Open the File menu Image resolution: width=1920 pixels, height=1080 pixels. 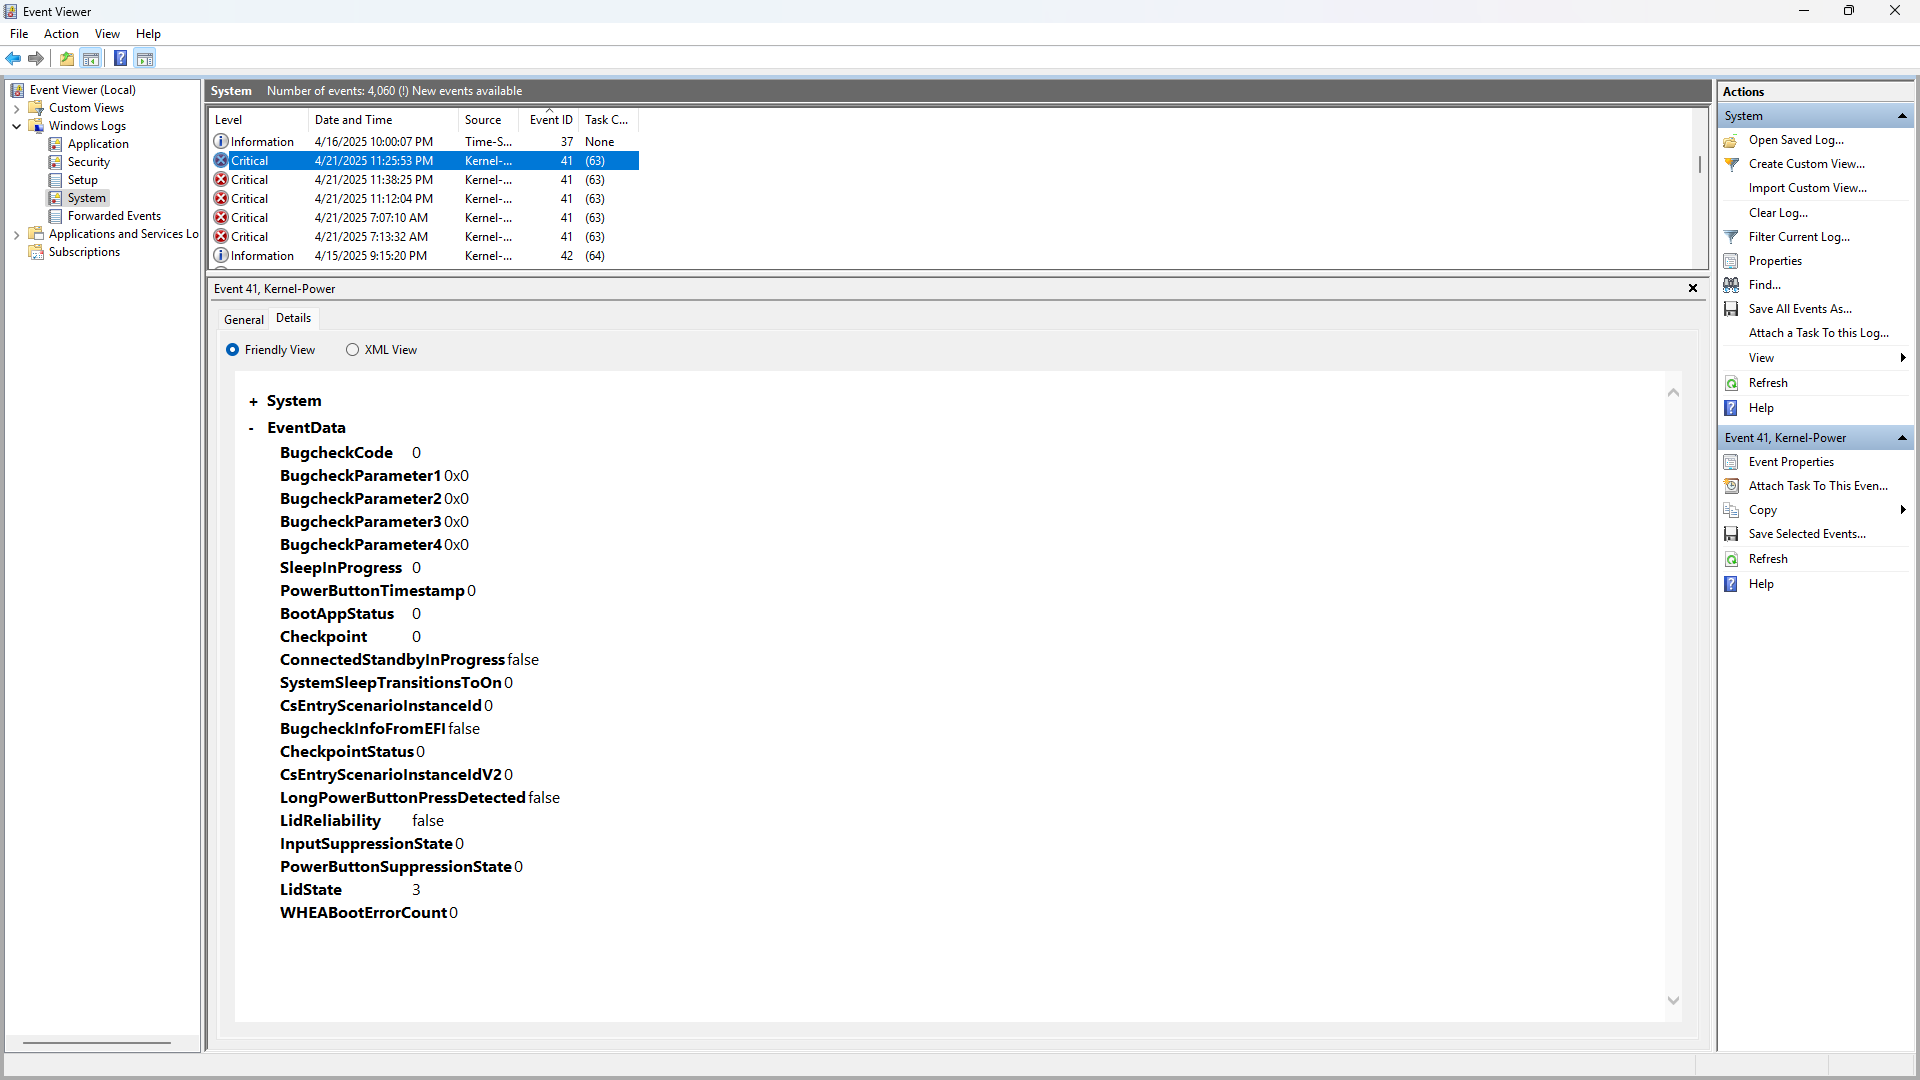pyautogui.click(x=19, y=34)
